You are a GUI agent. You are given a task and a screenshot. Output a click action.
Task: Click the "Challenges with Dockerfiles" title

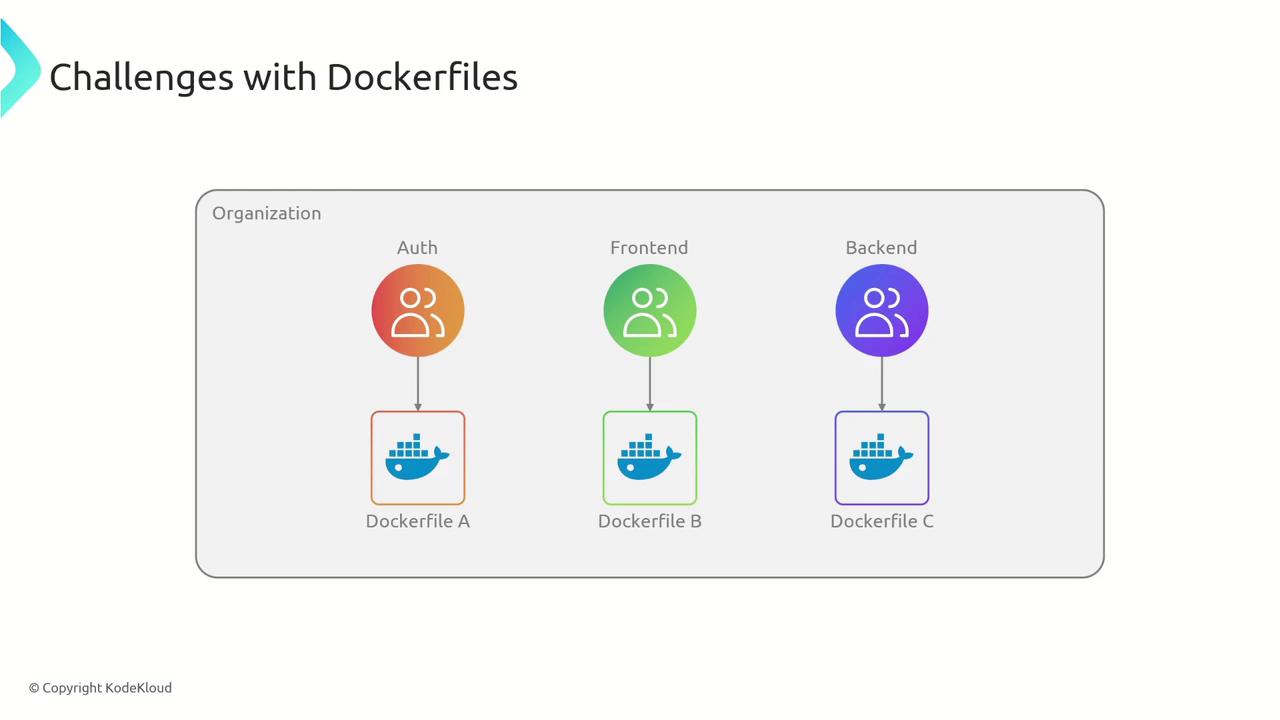click(x=284, y=77)
